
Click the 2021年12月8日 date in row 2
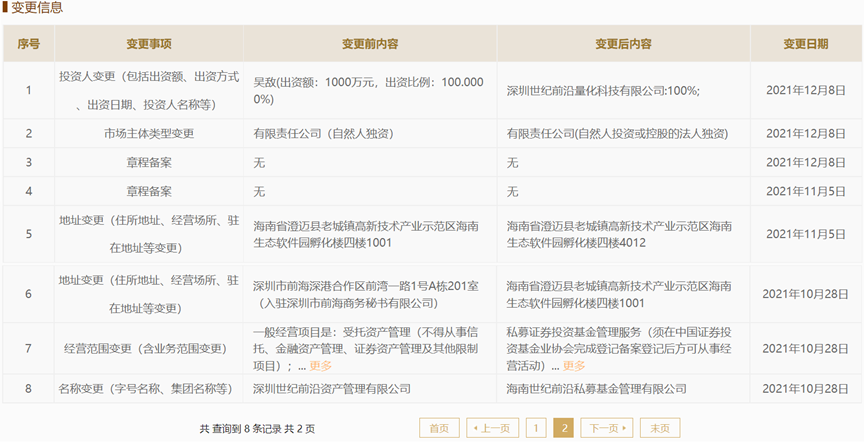806,133
